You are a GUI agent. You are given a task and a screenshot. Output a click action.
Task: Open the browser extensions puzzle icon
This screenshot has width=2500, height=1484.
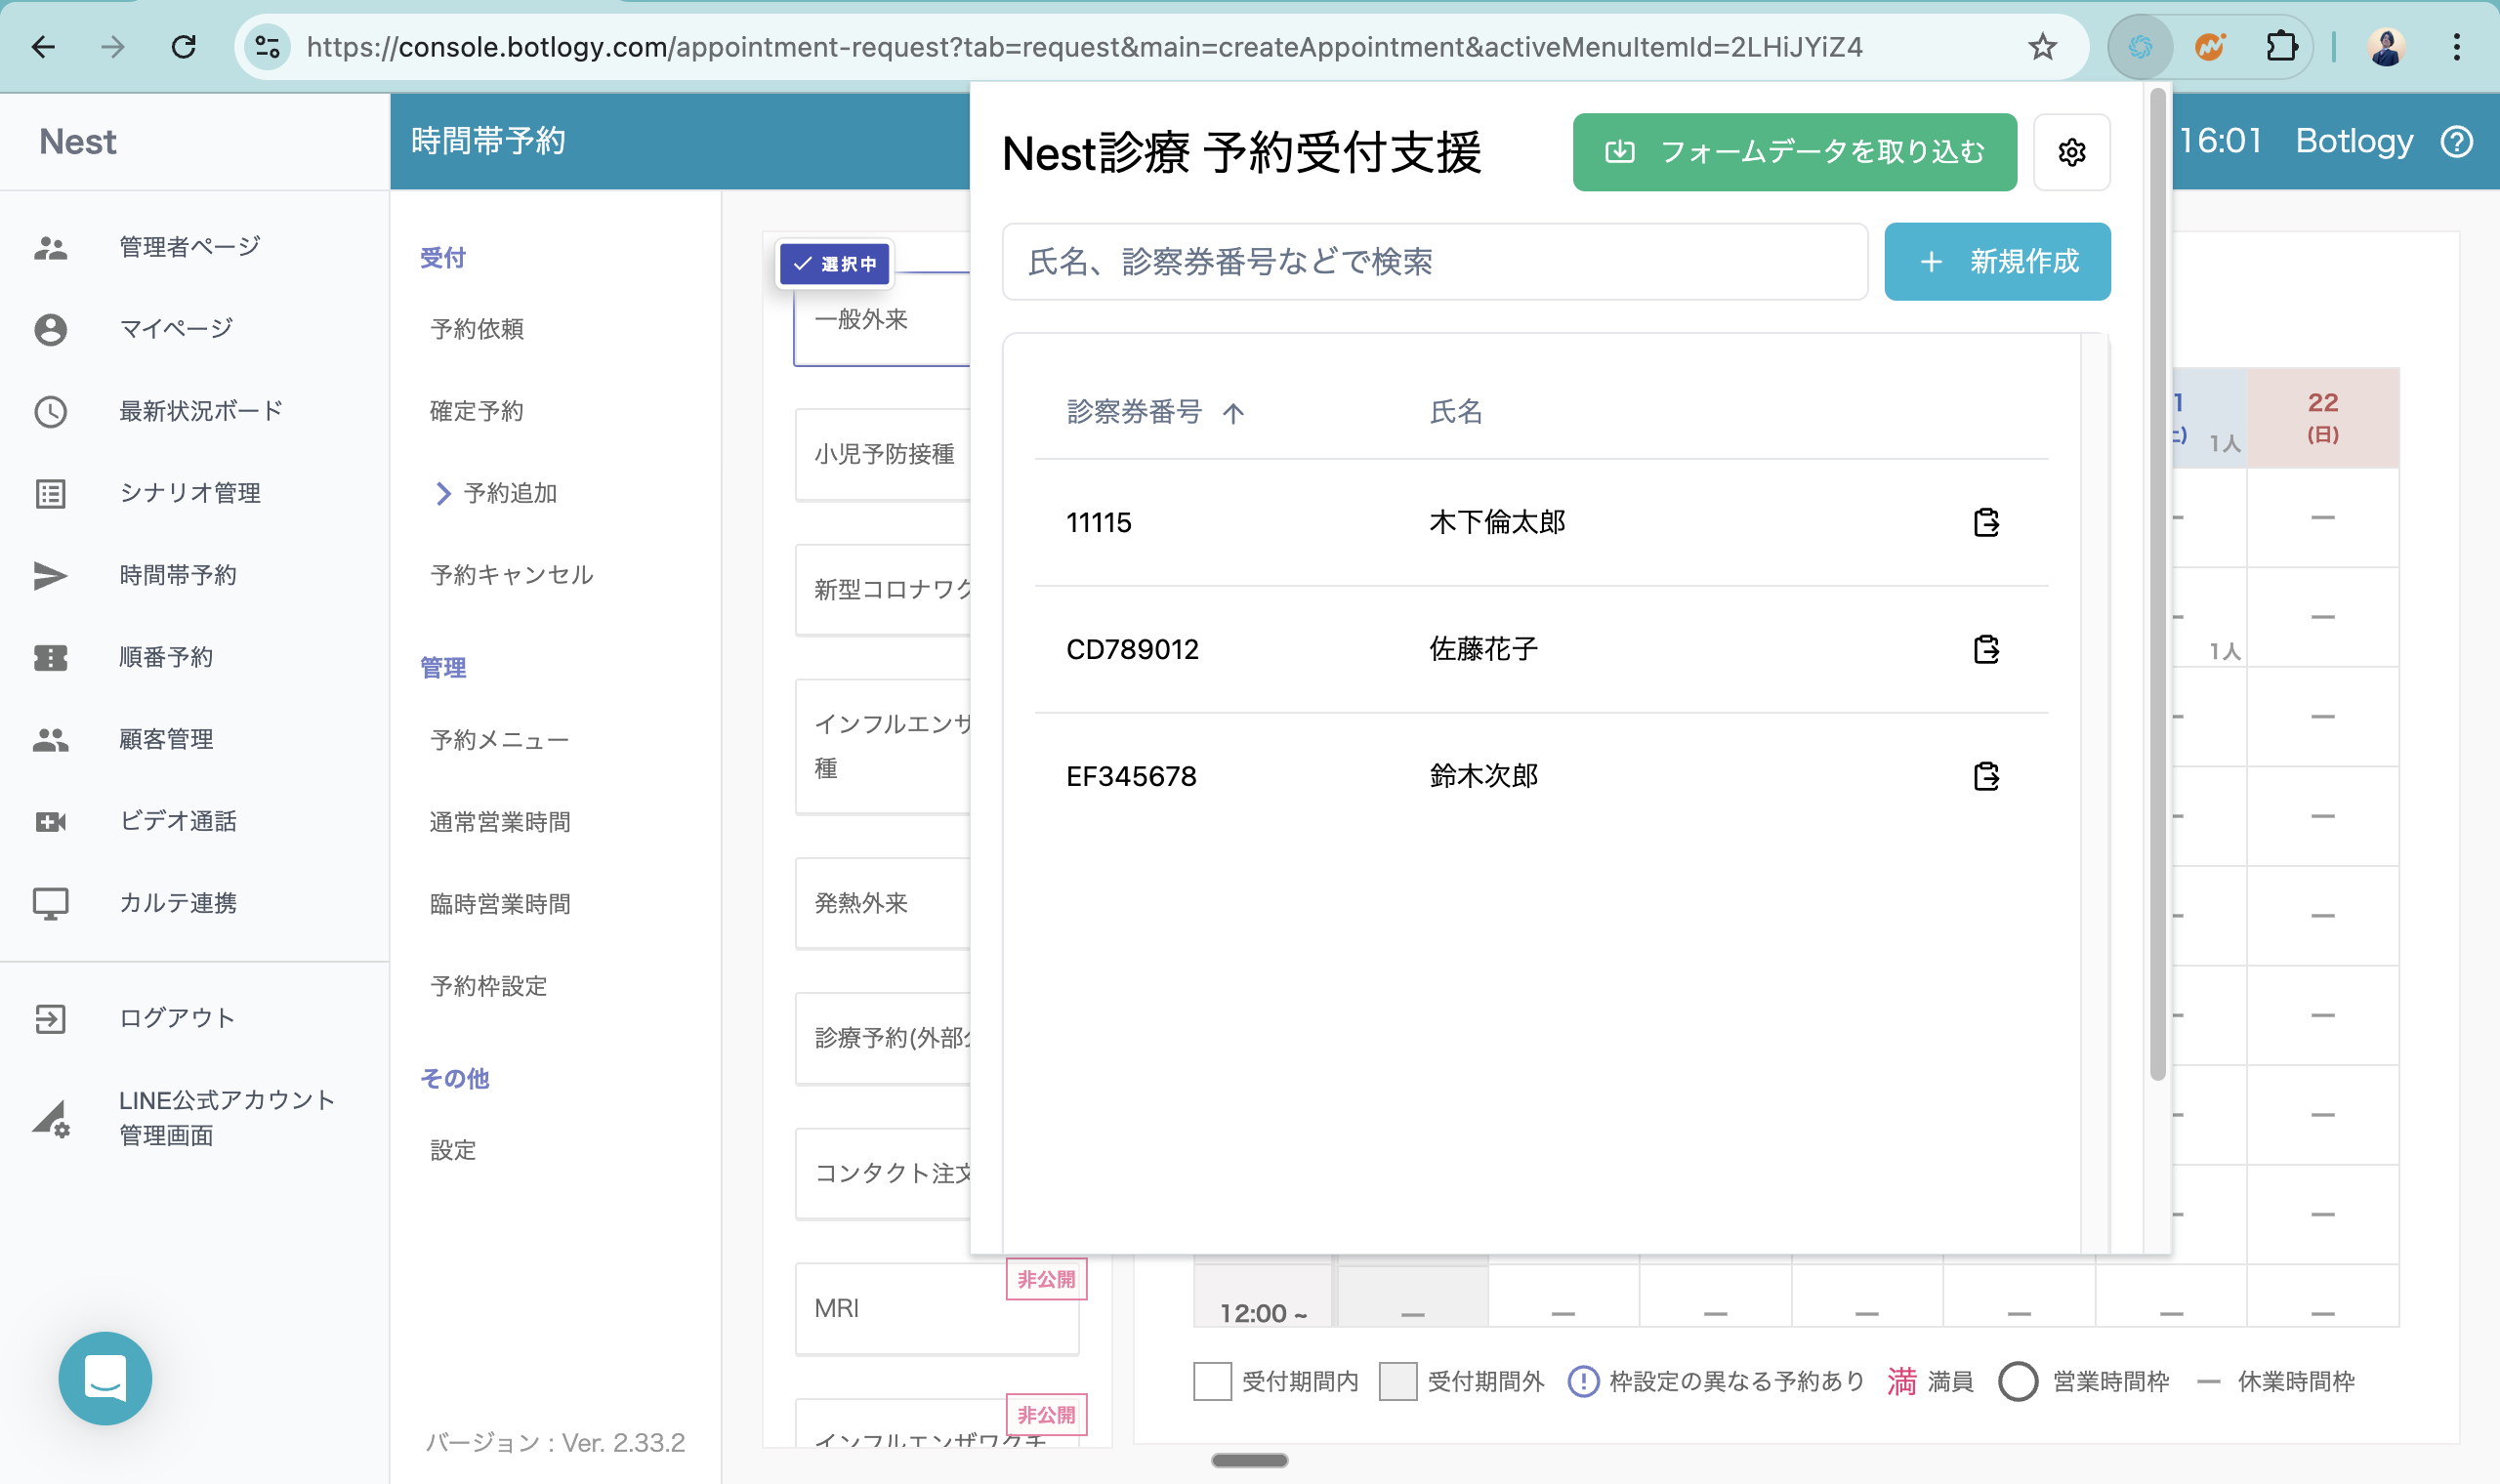(x=2281, y=47)
